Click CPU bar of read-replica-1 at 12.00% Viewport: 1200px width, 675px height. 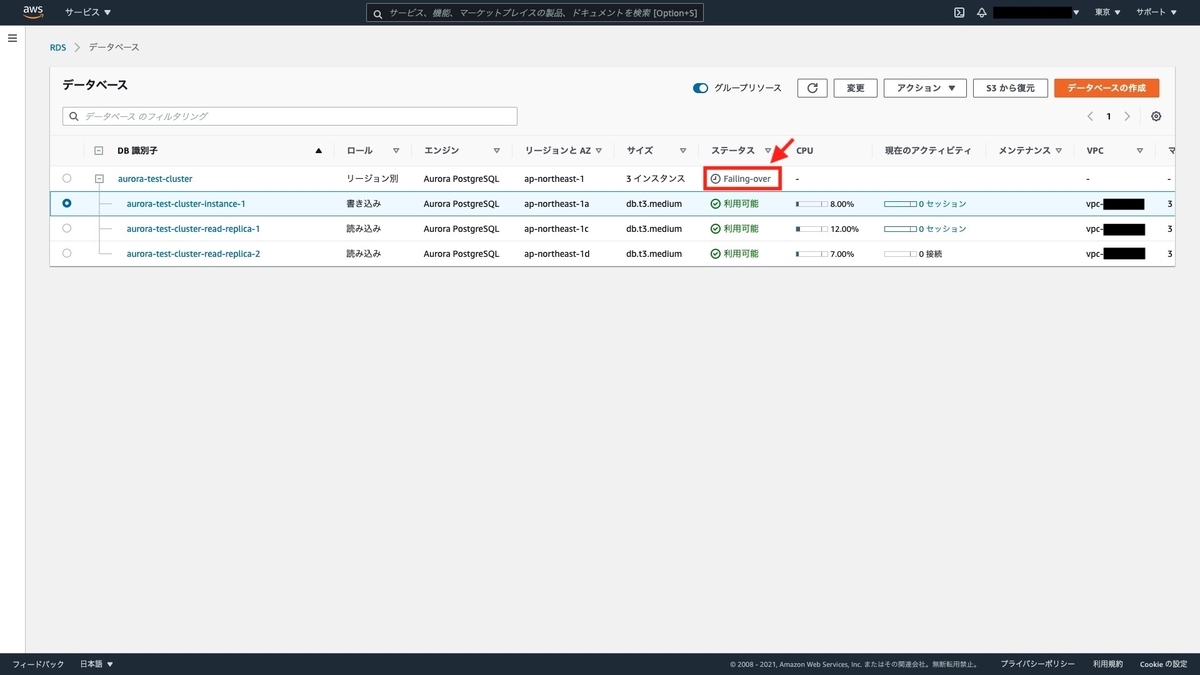(x=811, y=229)
